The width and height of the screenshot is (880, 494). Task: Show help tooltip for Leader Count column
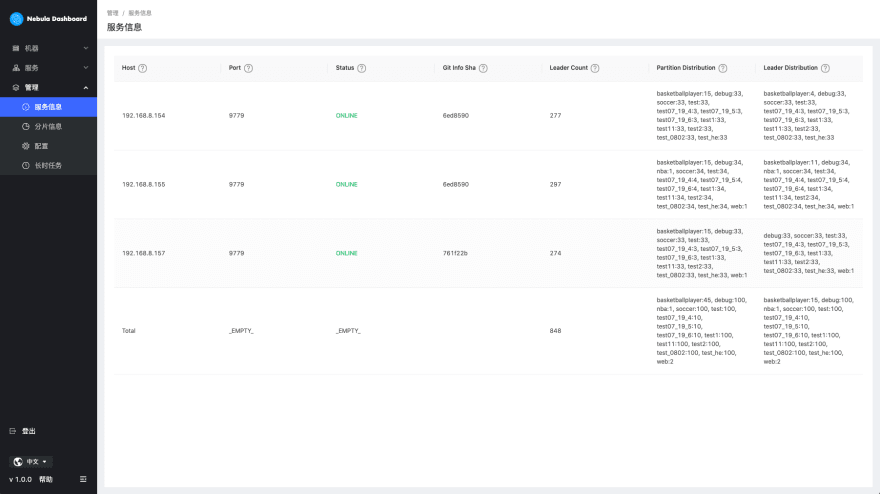point(595,68)
